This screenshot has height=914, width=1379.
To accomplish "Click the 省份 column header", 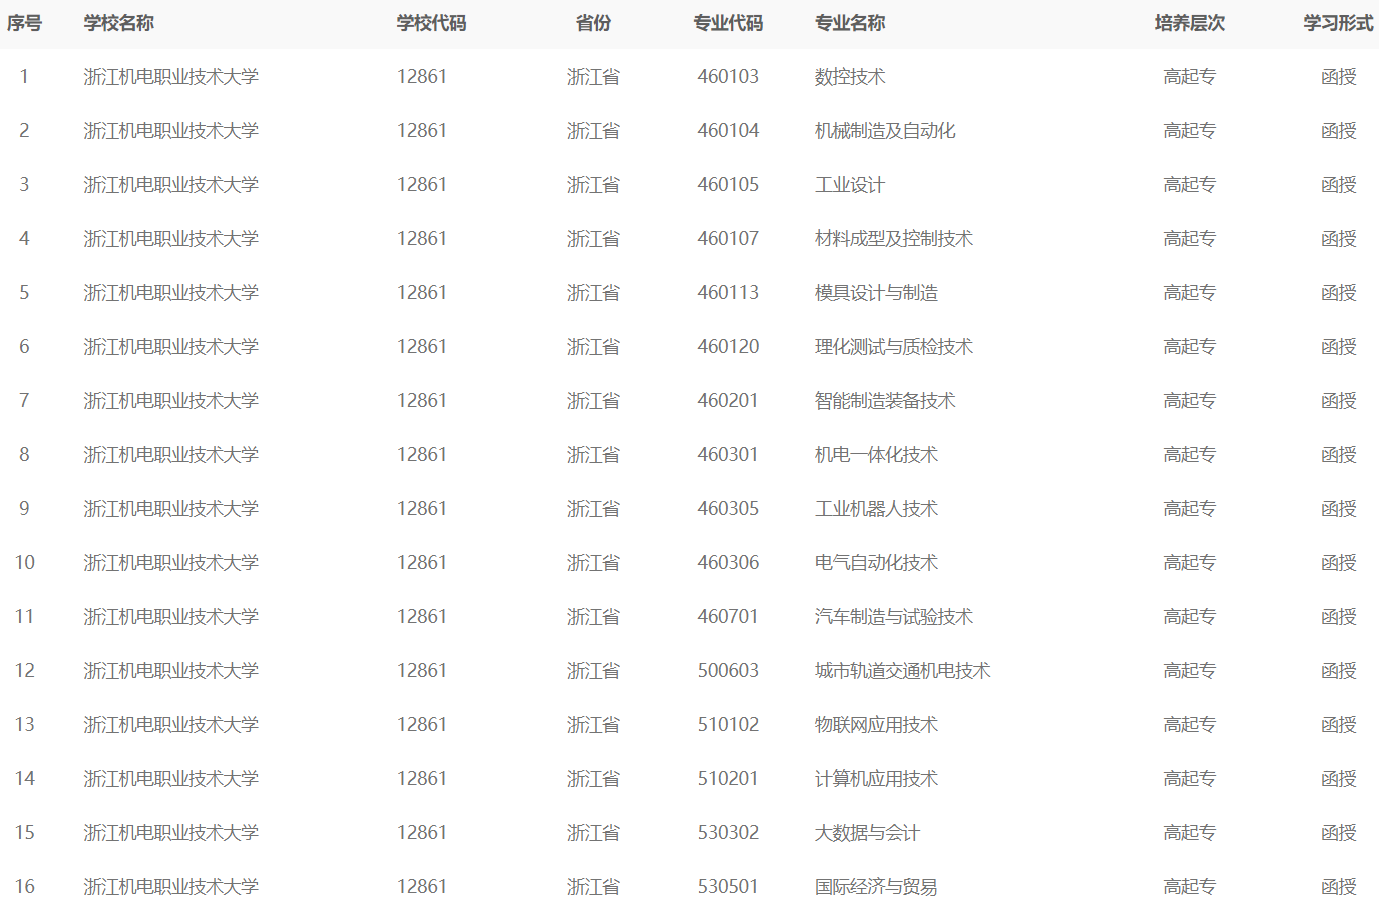I will [593, 23].
